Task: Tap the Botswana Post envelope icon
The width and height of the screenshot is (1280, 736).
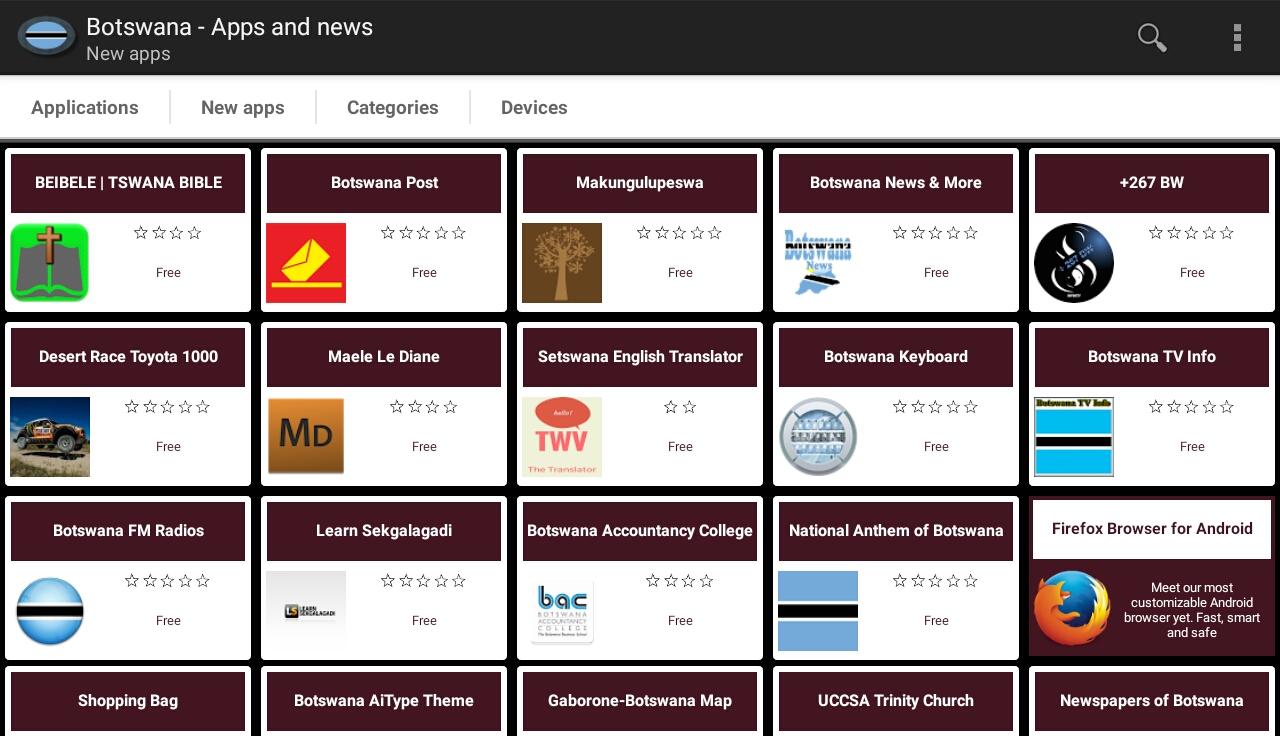Action: (306, 263)
